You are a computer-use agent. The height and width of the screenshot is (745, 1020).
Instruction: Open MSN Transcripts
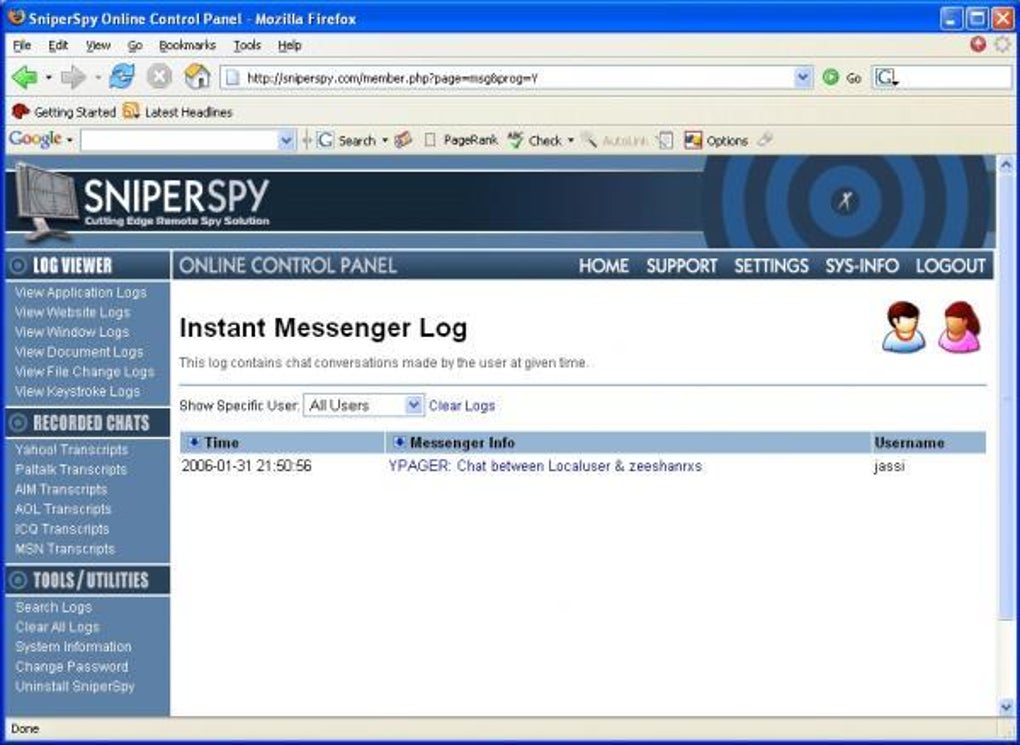64,549
